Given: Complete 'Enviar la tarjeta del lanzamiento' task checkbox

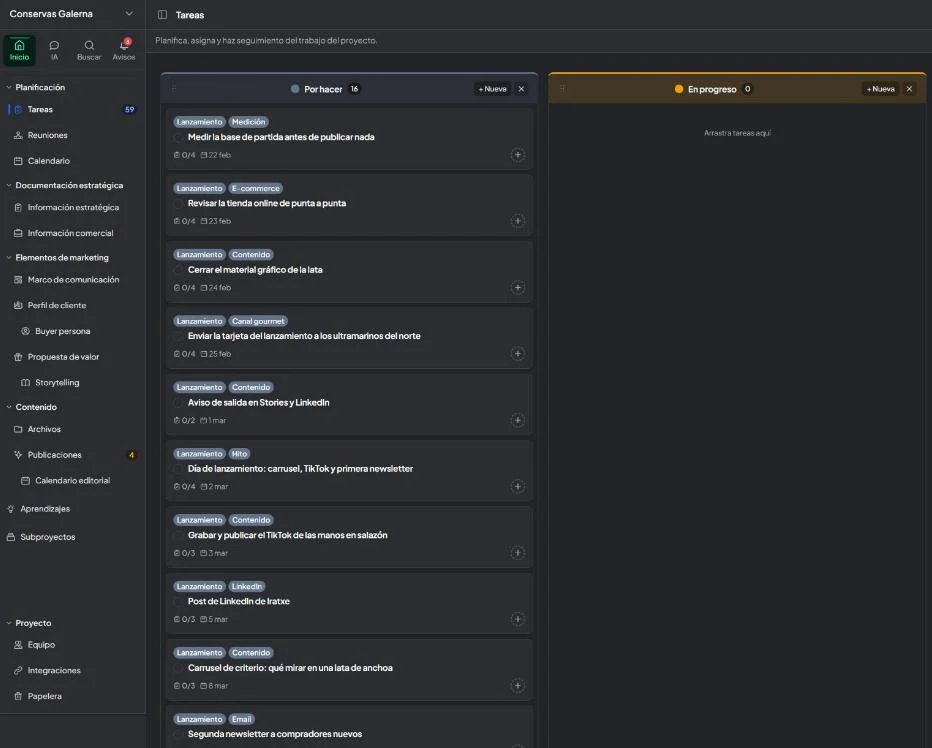Looking at the screenshot, I should point(178,336).
